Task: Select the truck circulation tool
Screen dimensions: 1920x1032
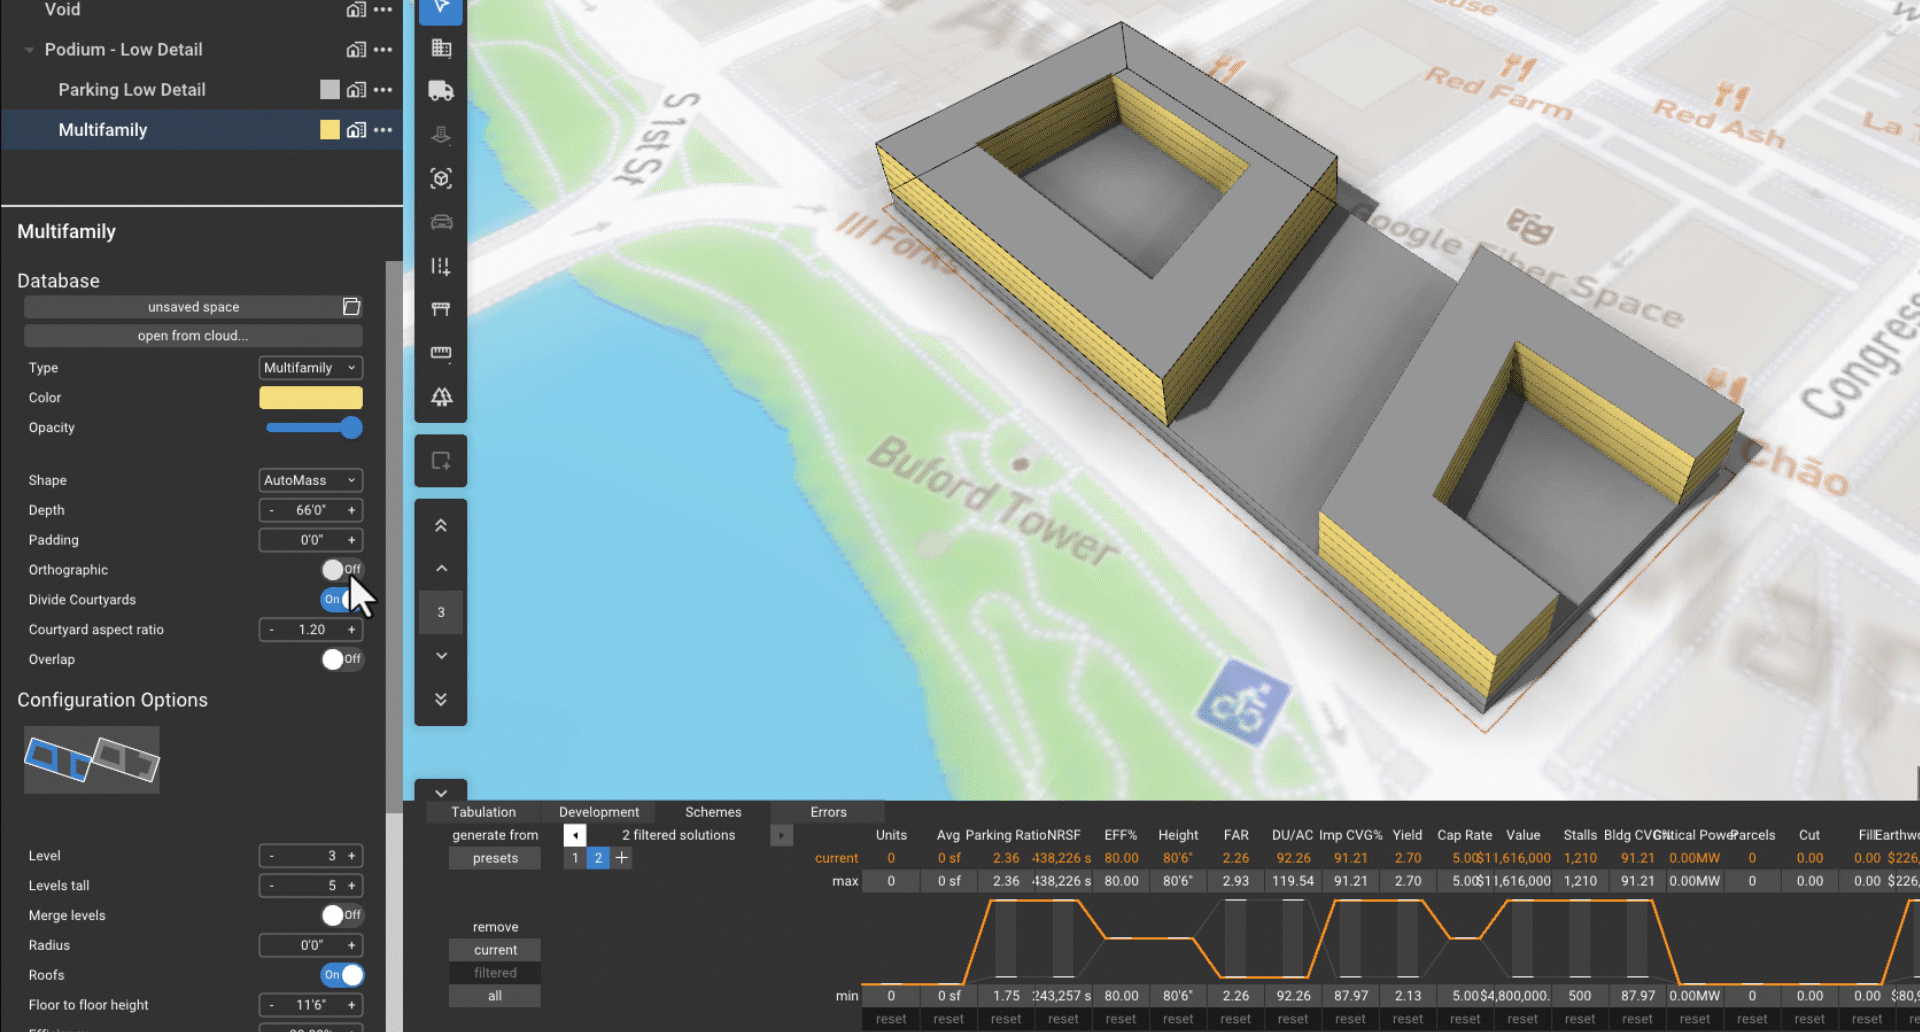Action: coord(441,90)
